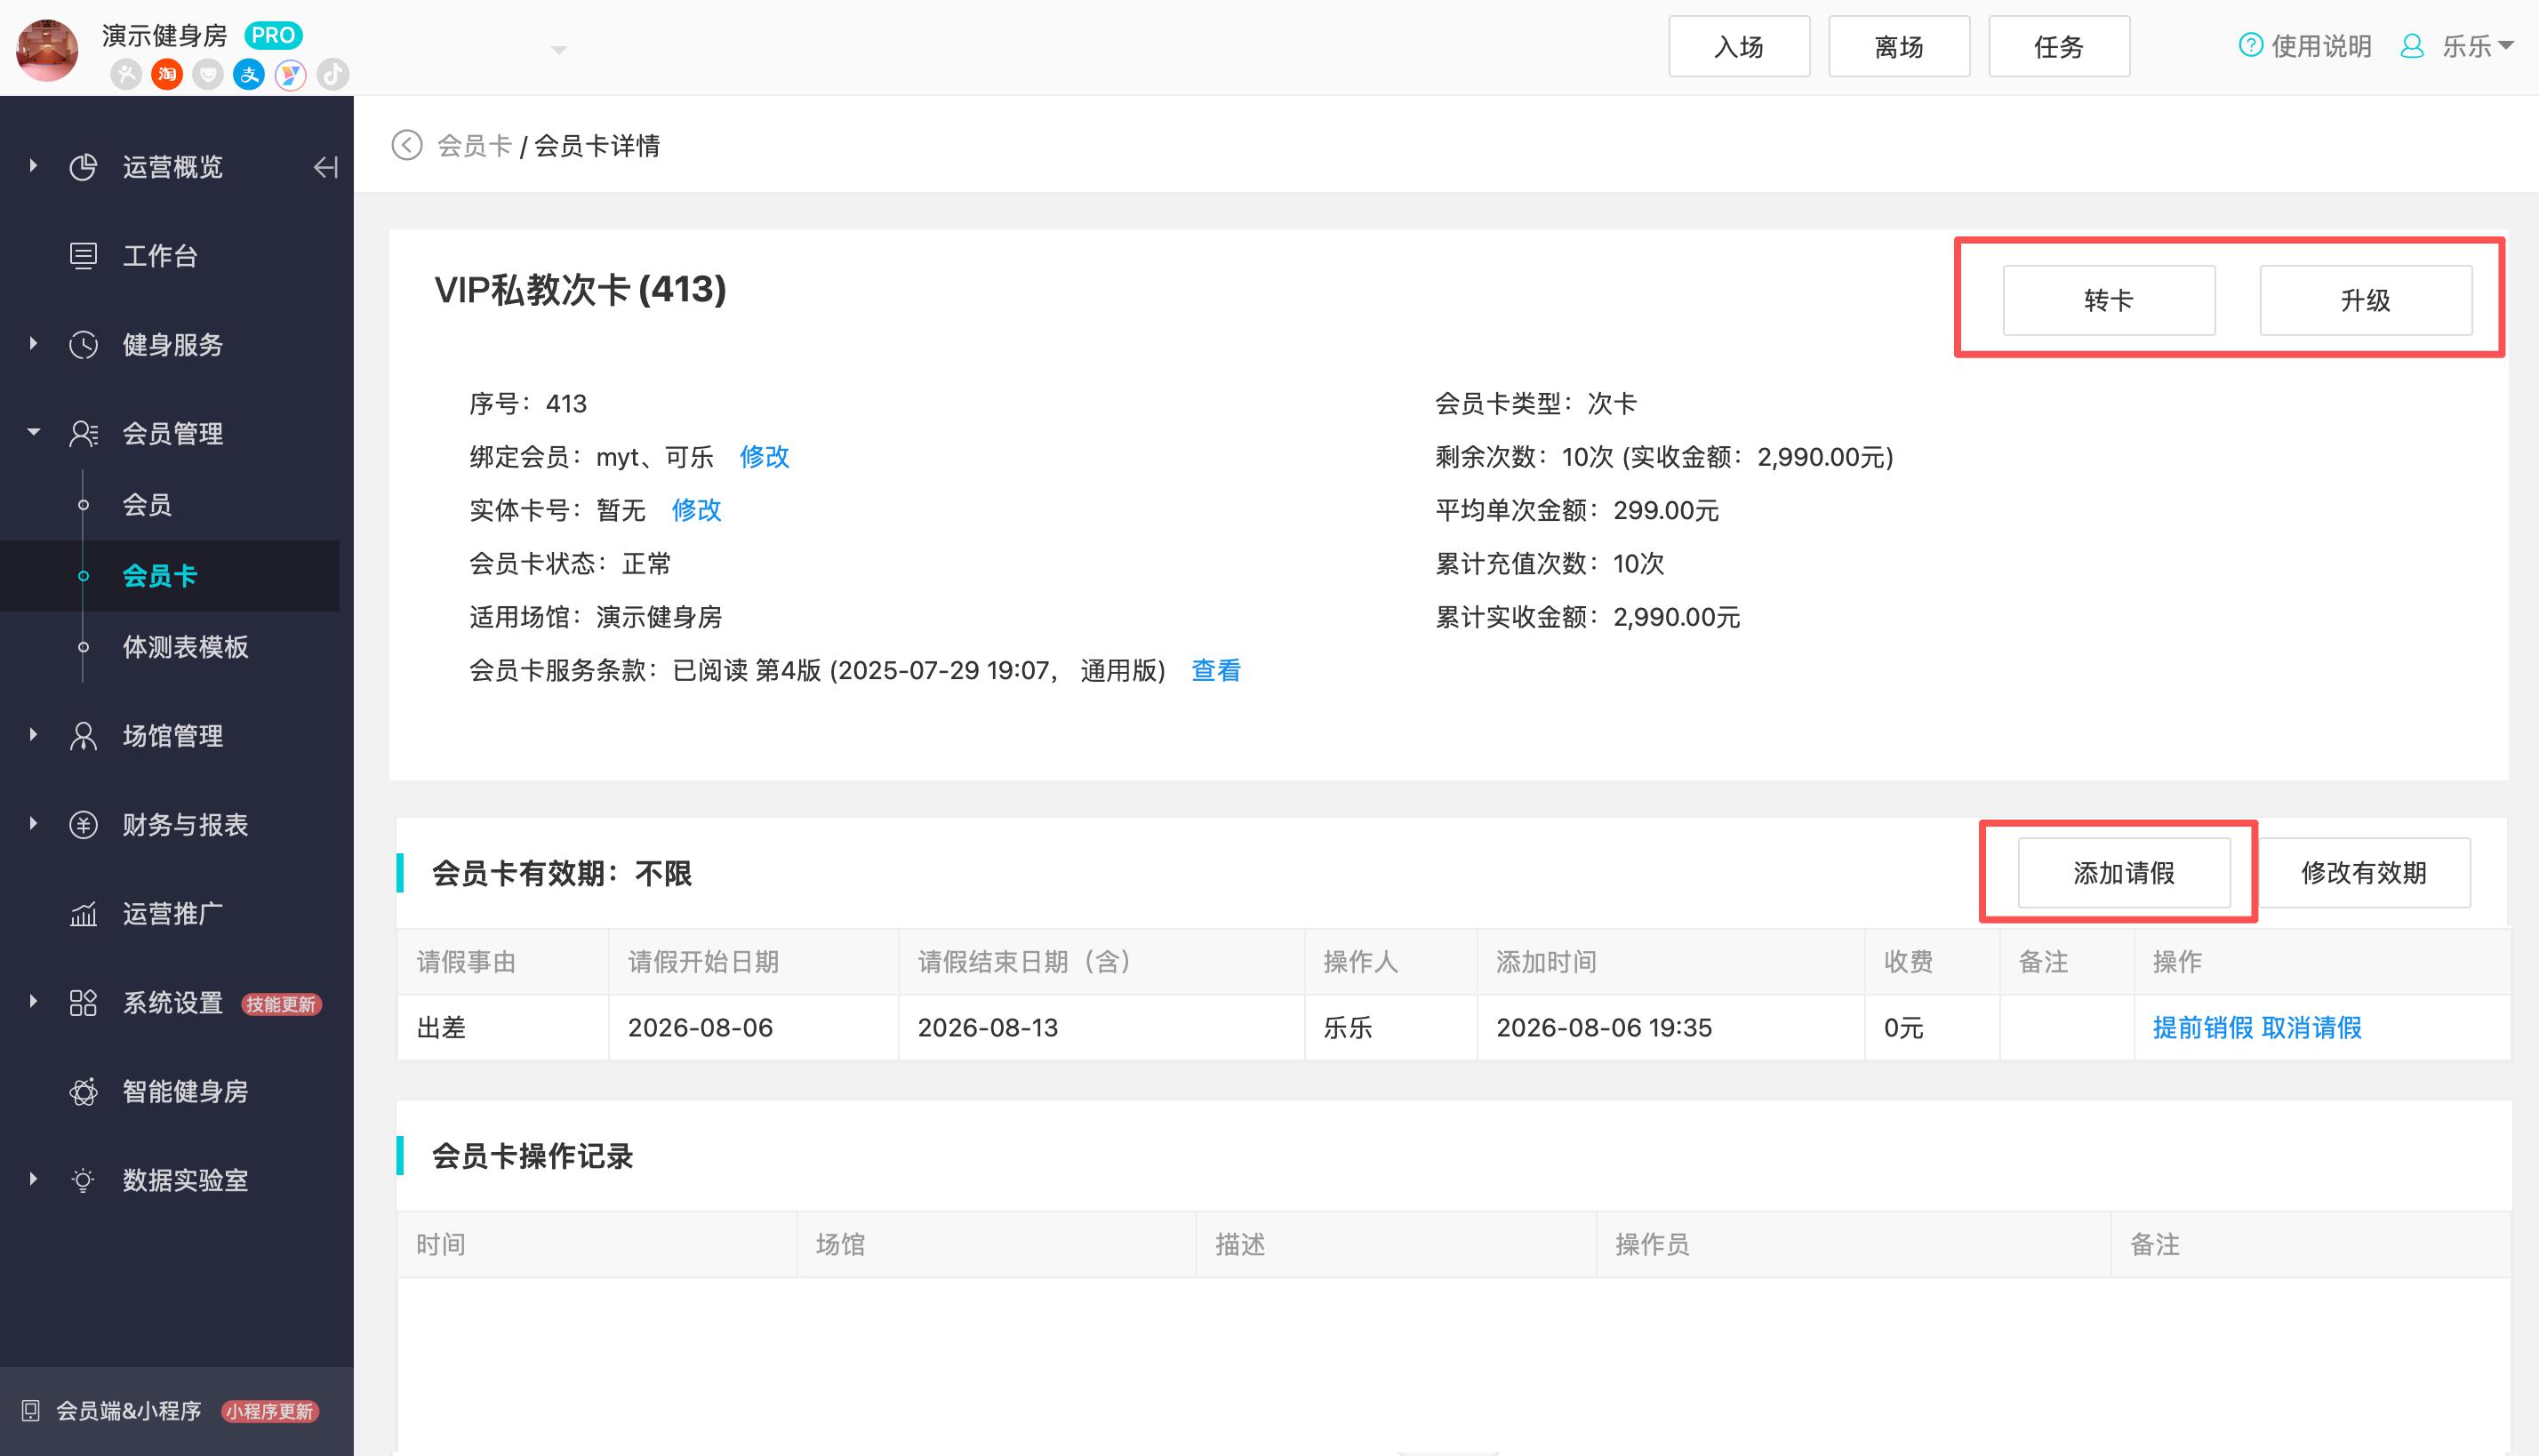Click the 出差 leave reason cell
This screenshot has width=2539, height=1456.
pos(503,1028)
